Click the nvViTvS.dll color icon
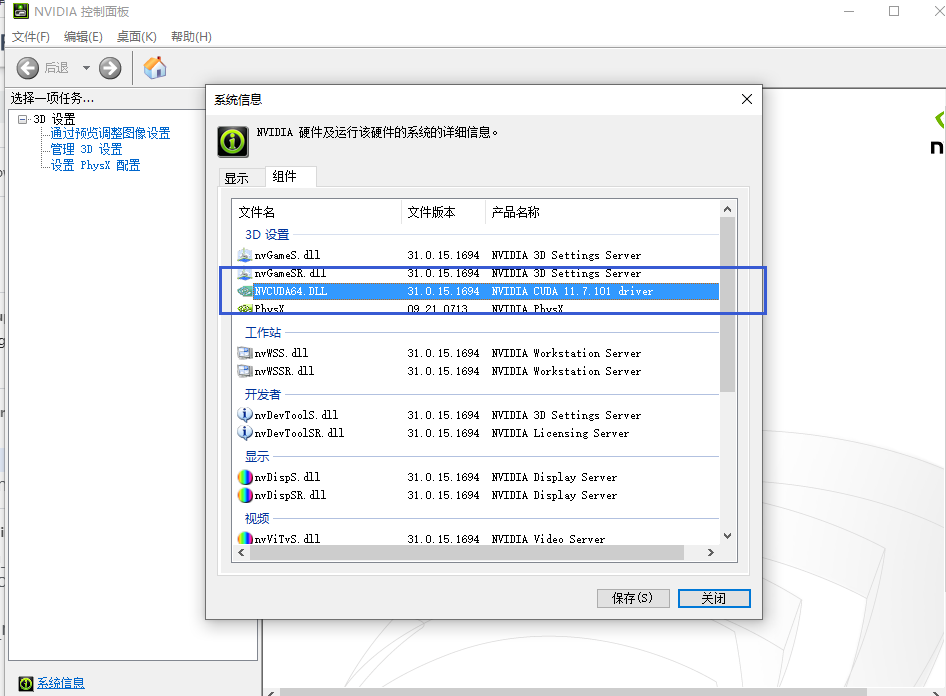The width and height of the screenshot is (946, 696). coord(244,538)
